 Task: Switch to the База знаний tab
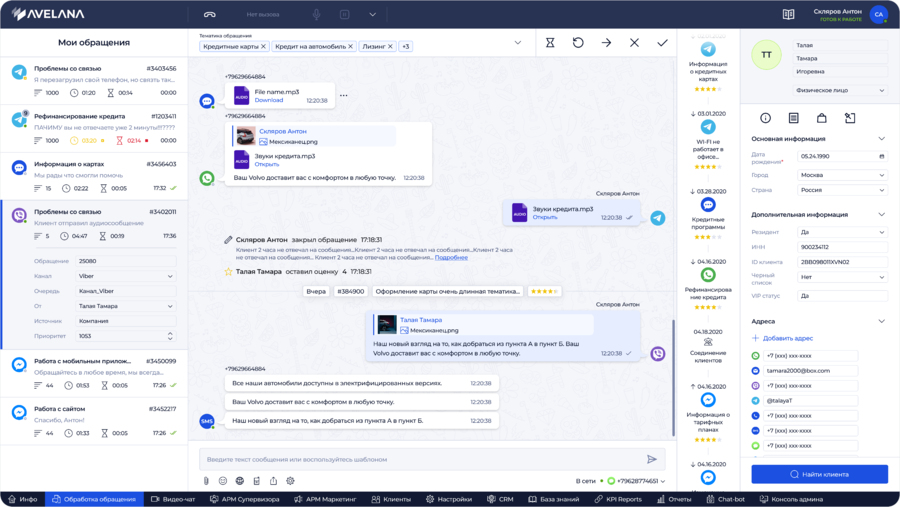[x=552, y=499]
